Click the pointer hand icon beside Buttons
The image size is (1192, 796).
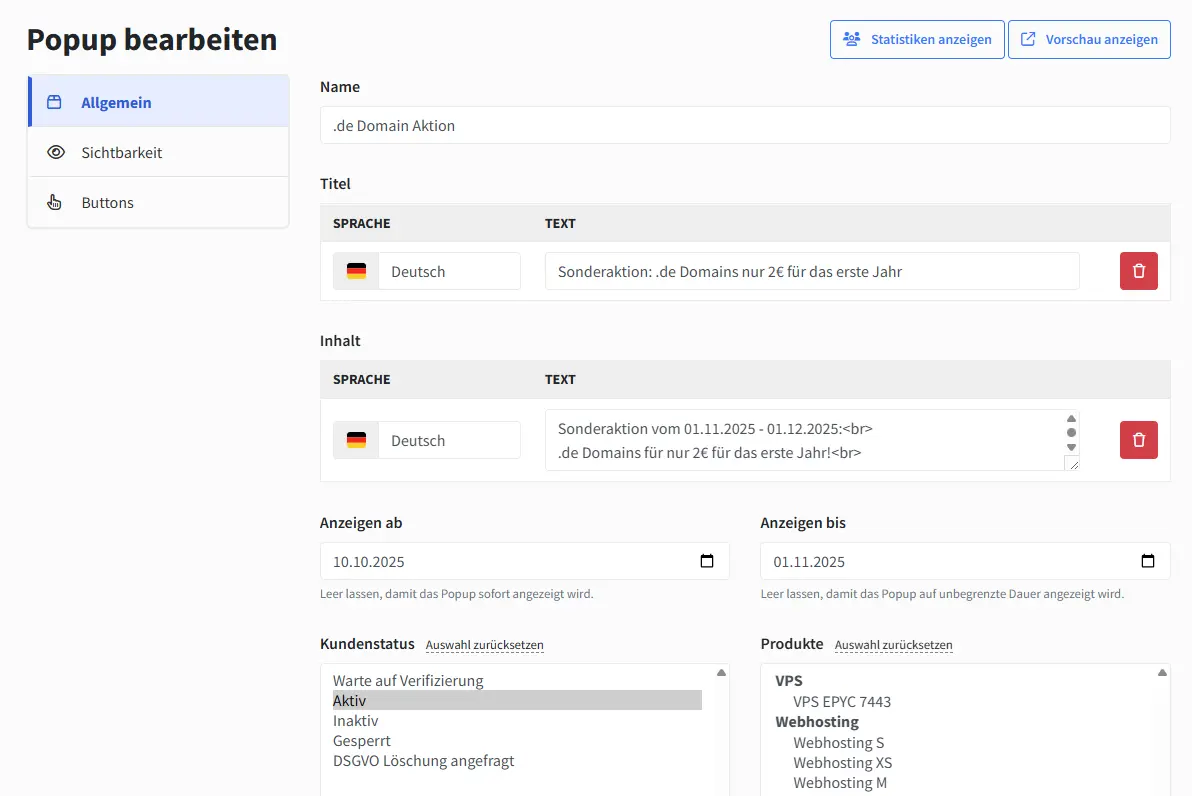[x=55, y=202]
